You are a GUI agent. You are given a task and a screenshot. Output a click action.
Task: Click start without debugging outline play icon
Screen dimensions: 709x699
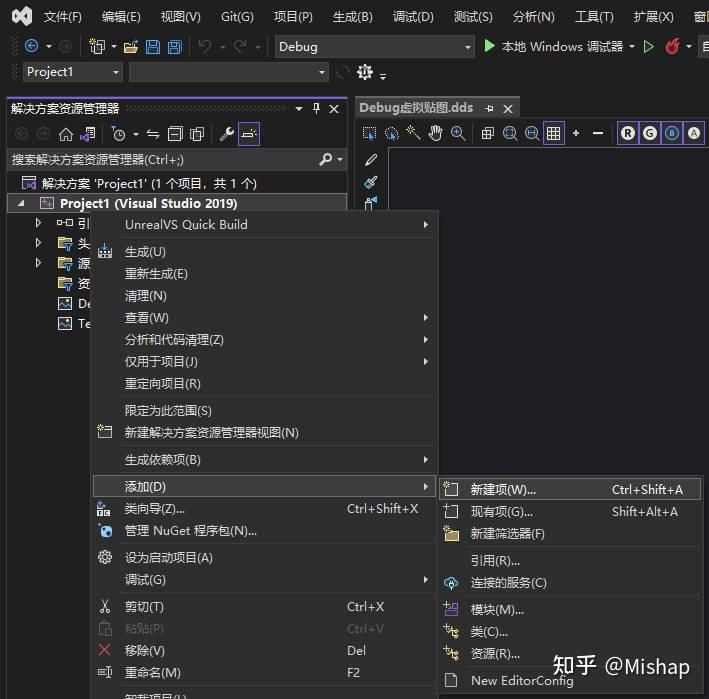tap(648, 46)
